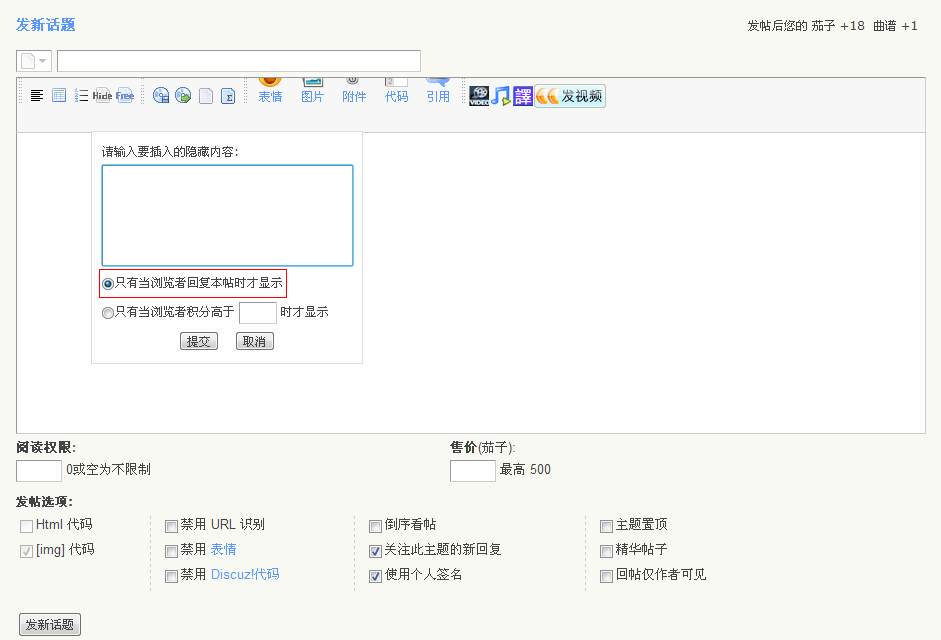Click the 附件 attachment tool
This screenshot has height=640, width=941.
354,91
